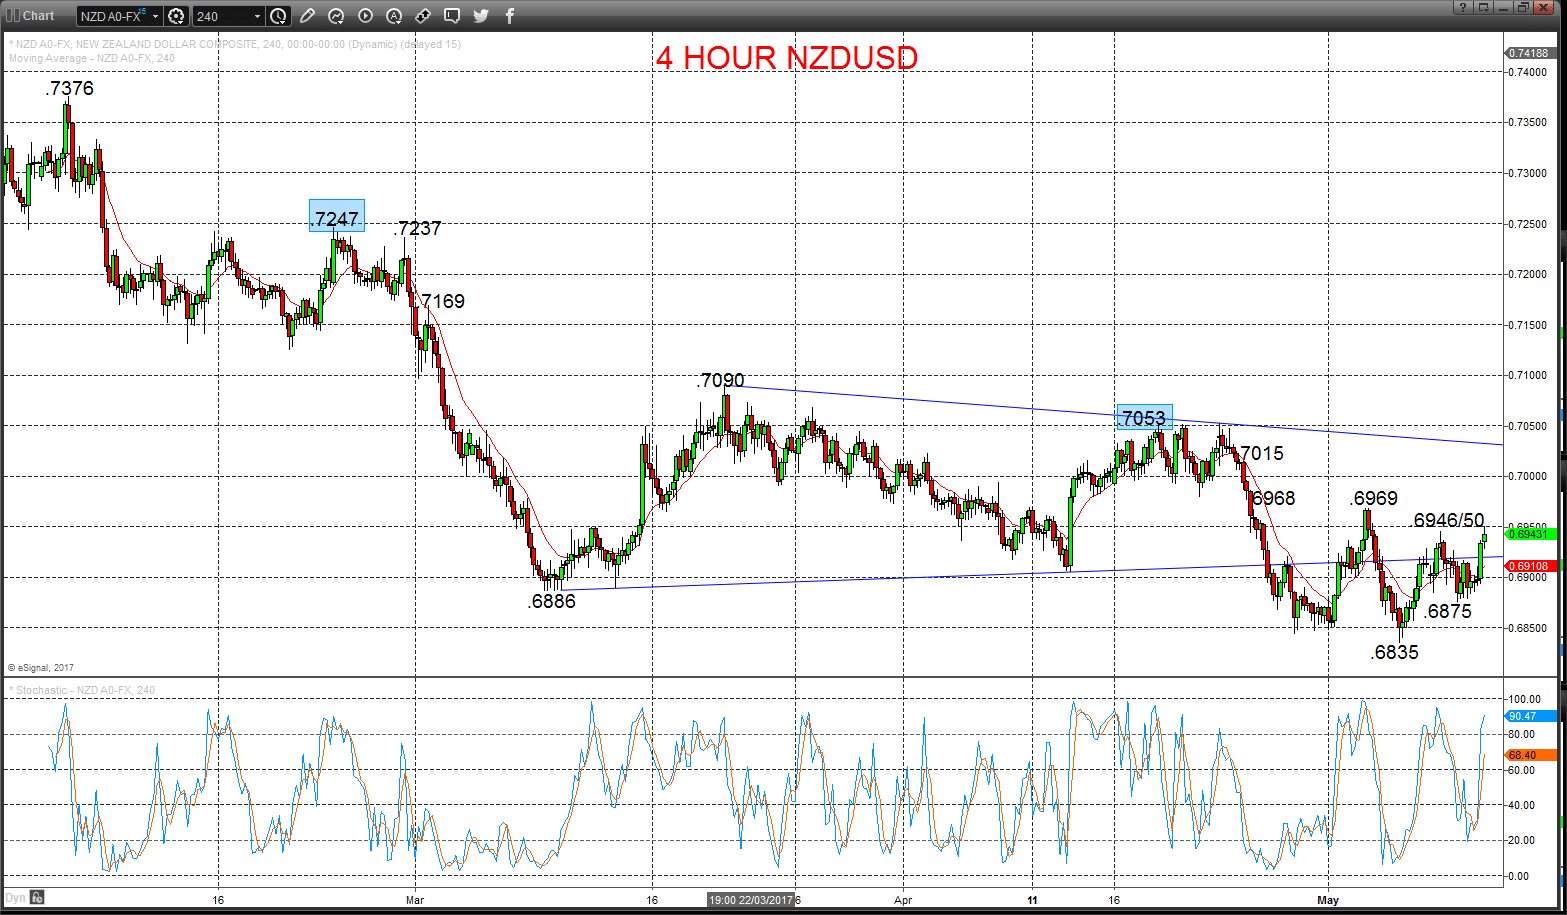Click the green 0.69431 last price tag
This screenshot has height=915, width=1567.
coord(1529,534)
